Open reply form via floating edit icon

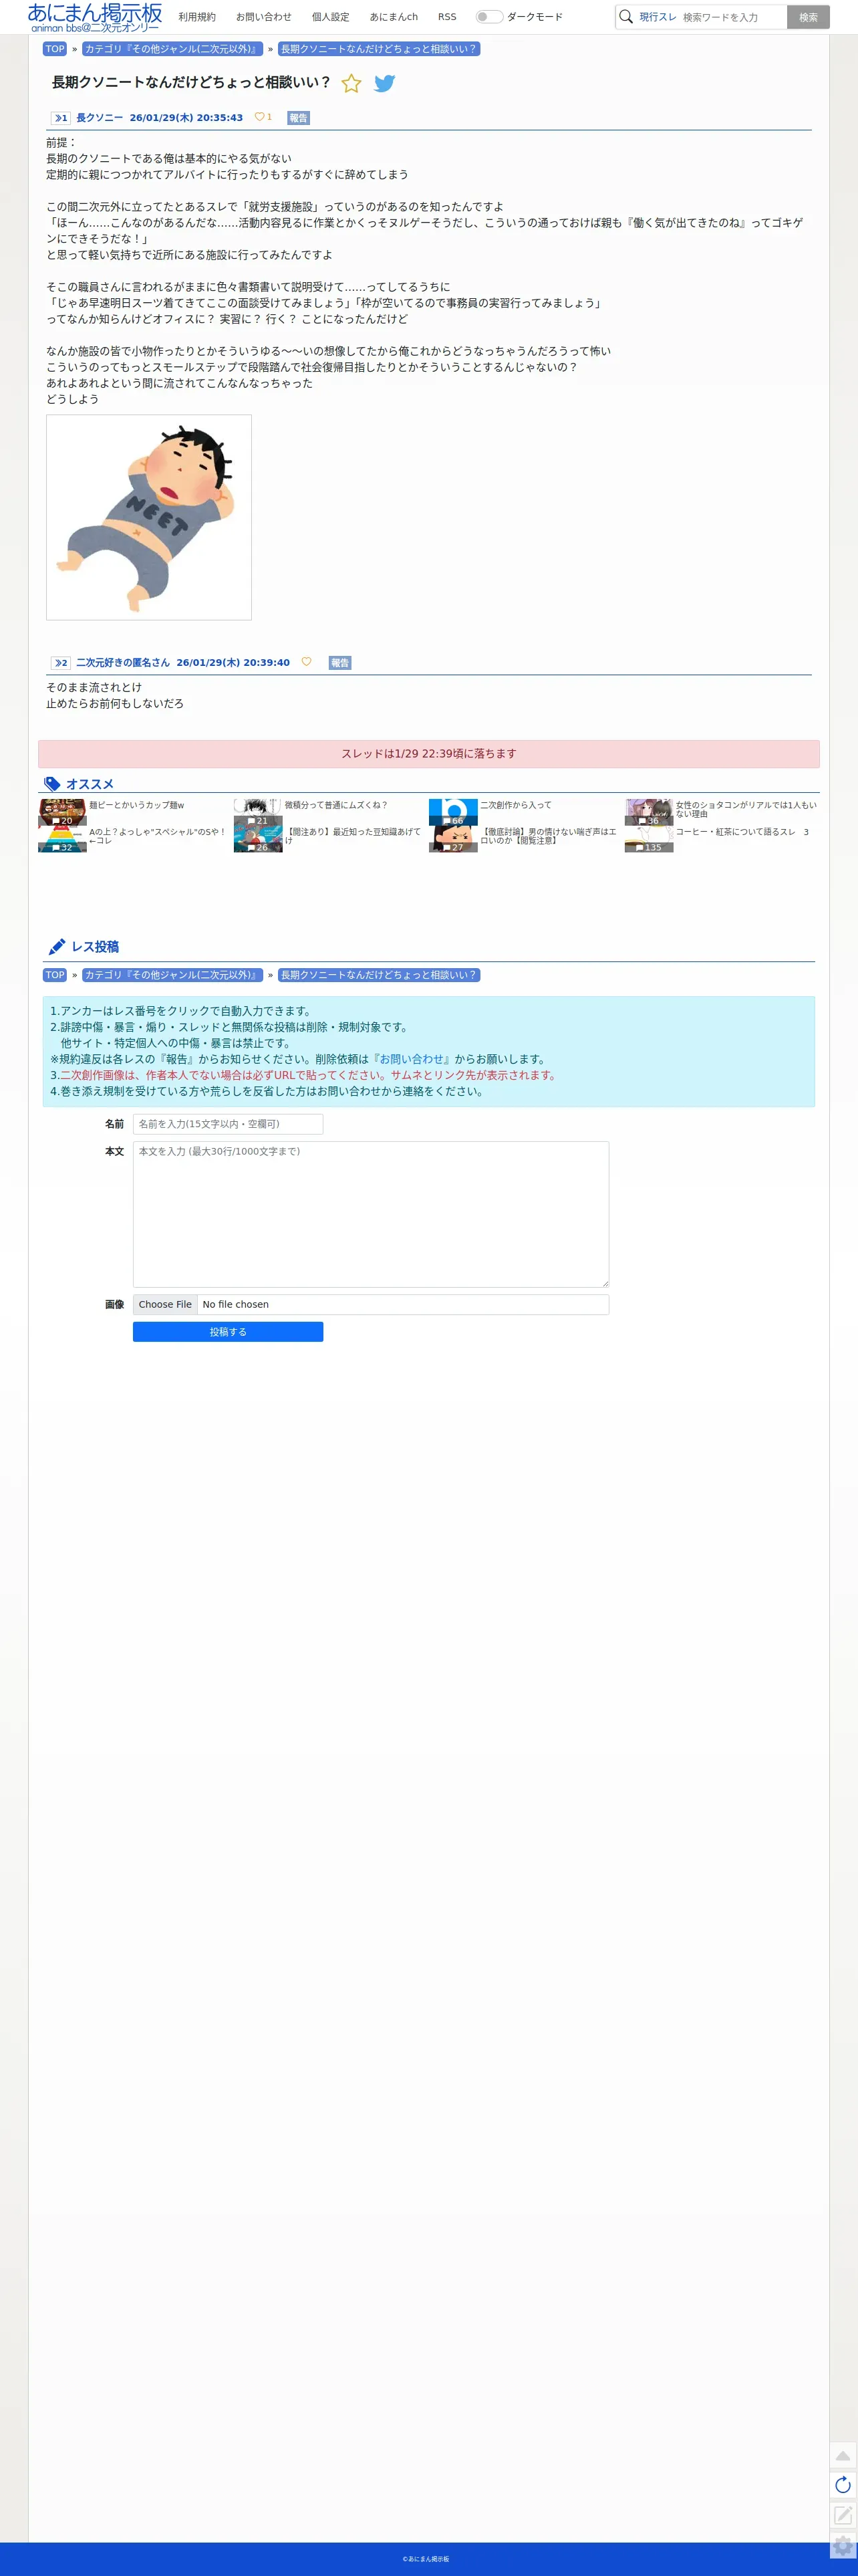(843, 2515)
